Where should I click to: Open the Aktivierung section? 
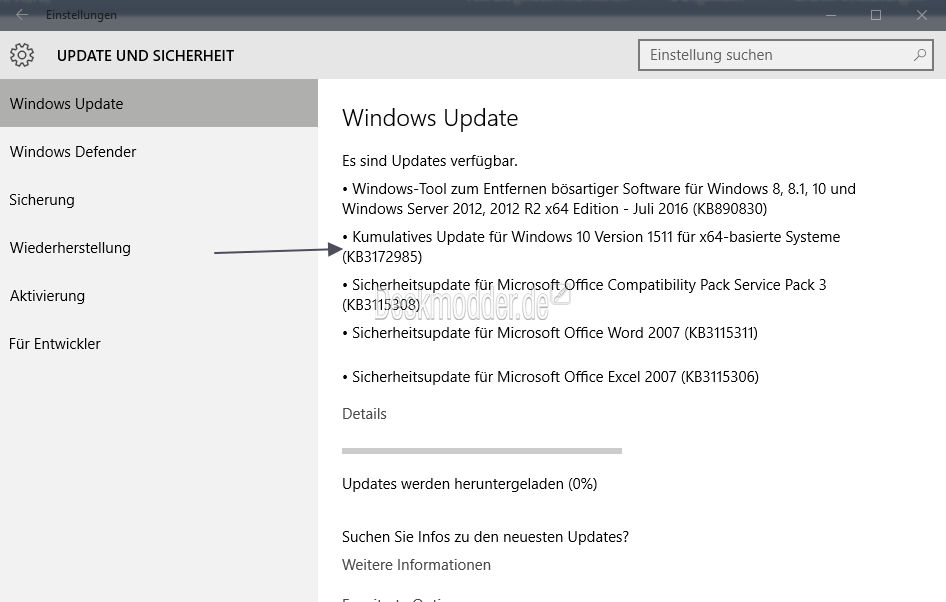coord(159,296)
